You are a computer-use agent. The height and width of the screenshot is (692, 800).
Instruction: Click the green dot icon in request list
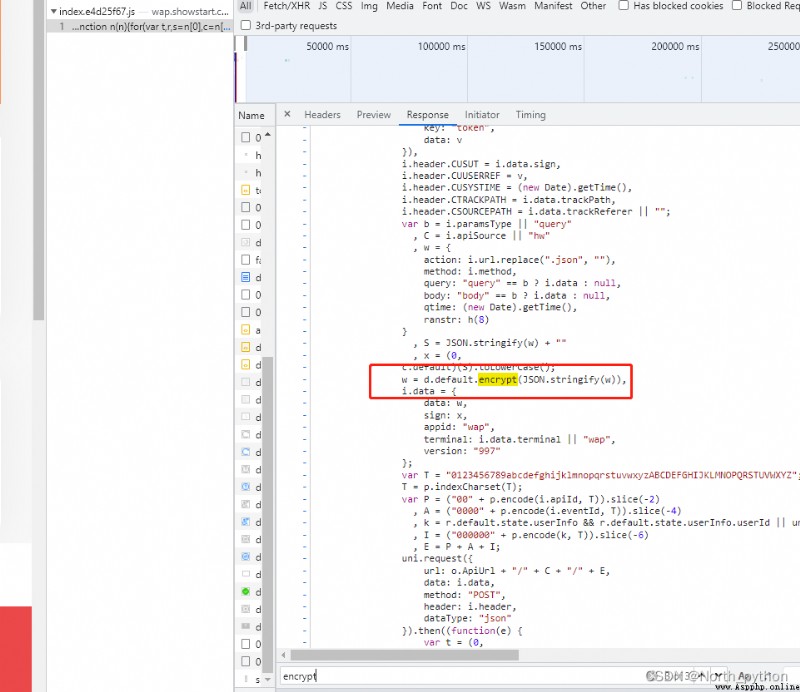tap(245, 591)
